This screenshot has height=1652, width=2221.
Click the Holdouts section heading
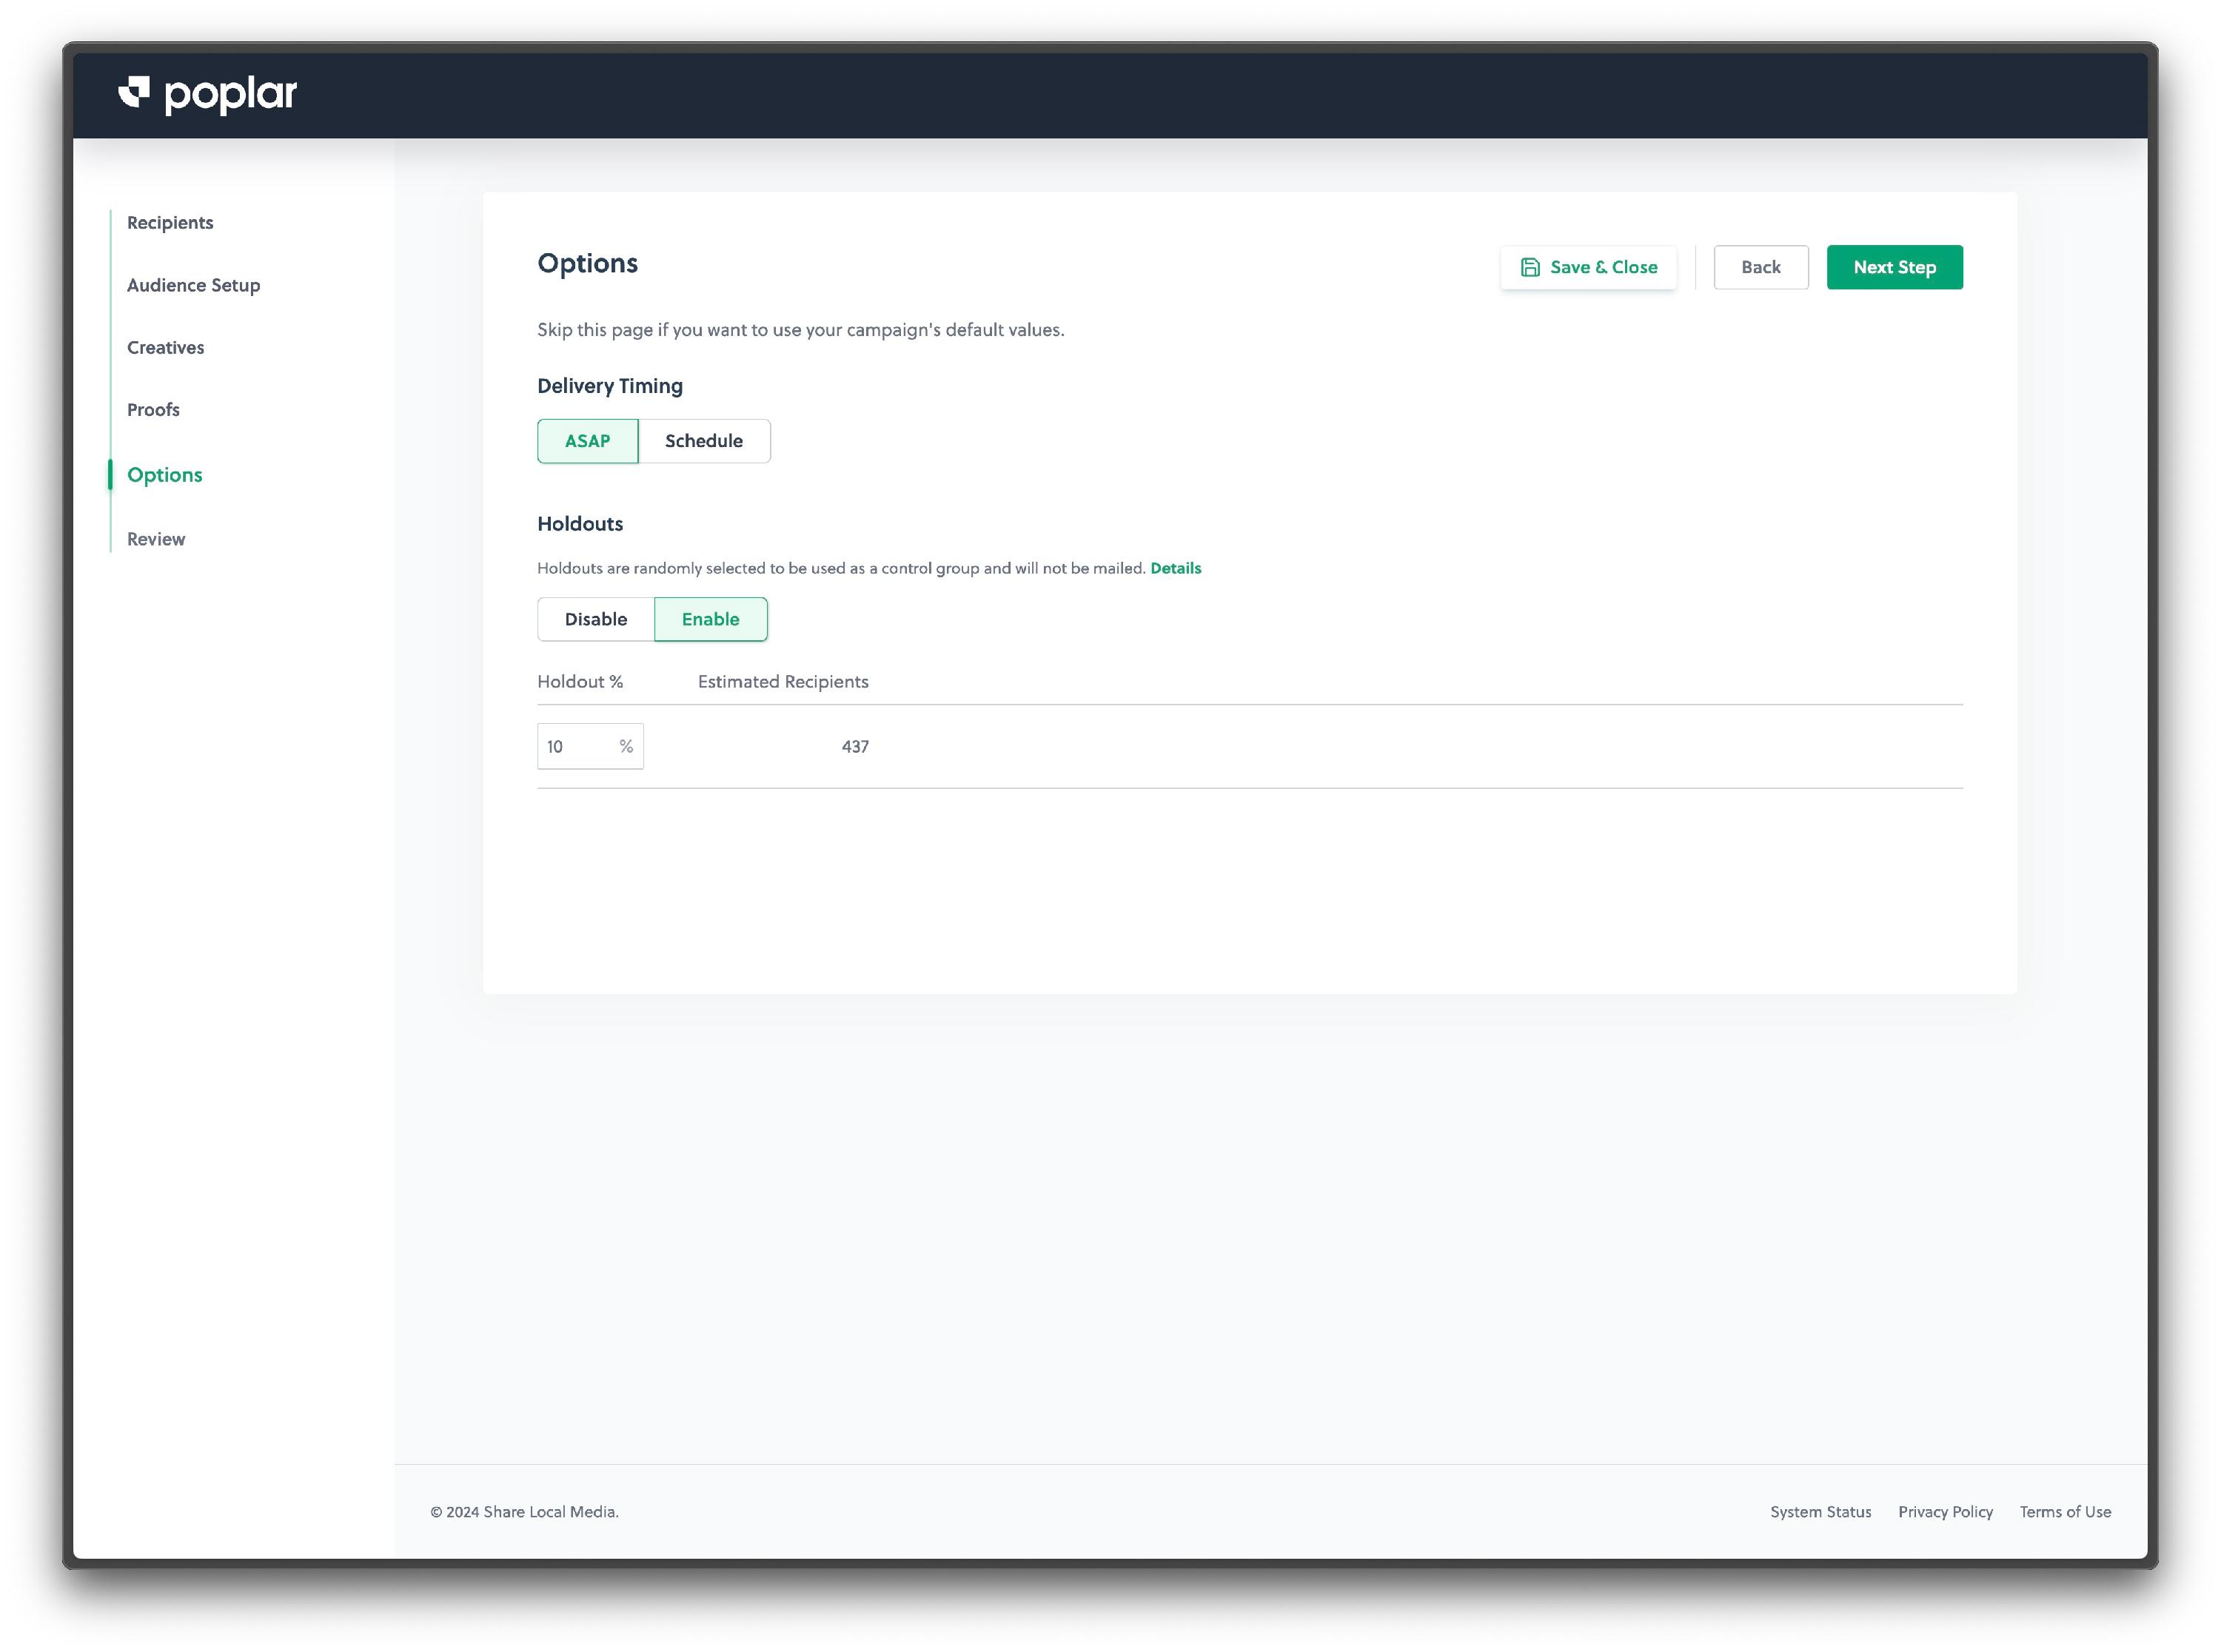click(580, 524)
